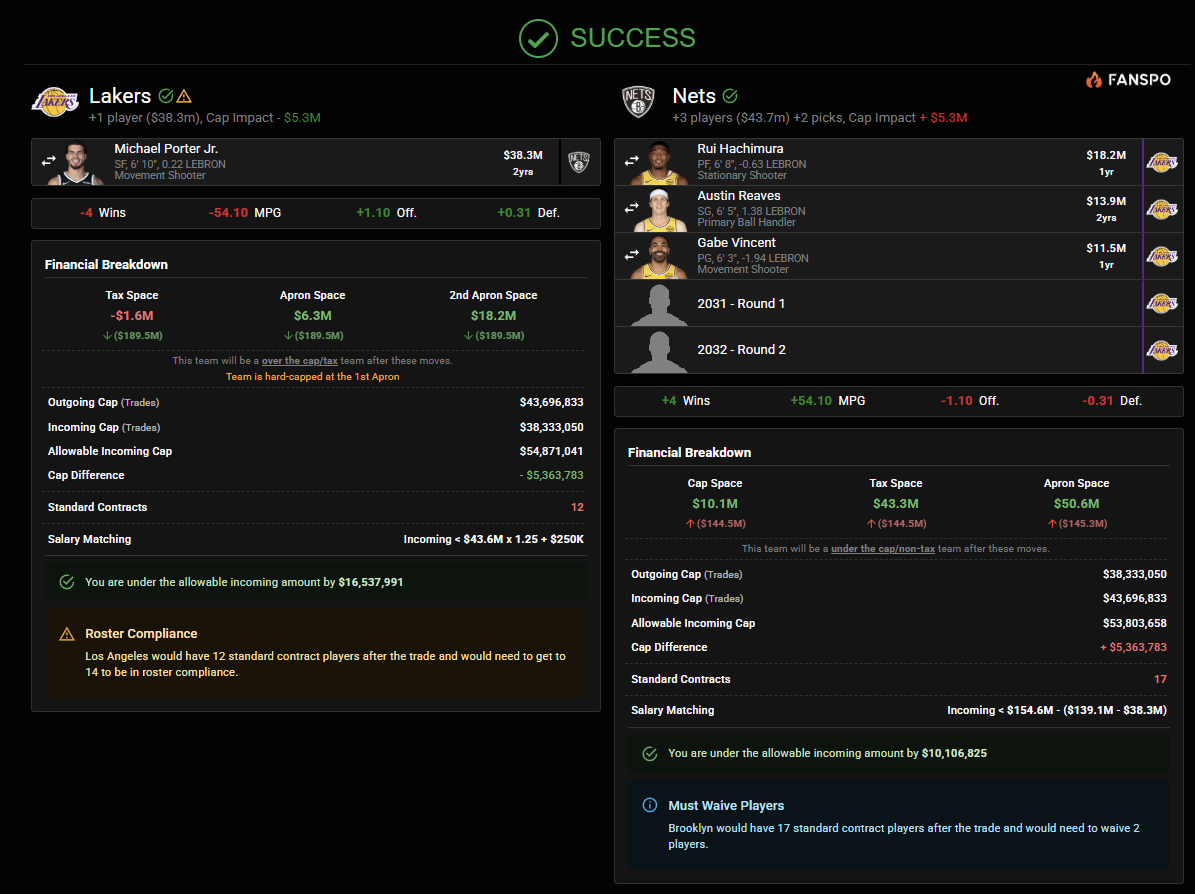The width and height of the screenshot is (1195, 894).
Task: Open the 'over the cap/tax' link
Action: (299, 361)
